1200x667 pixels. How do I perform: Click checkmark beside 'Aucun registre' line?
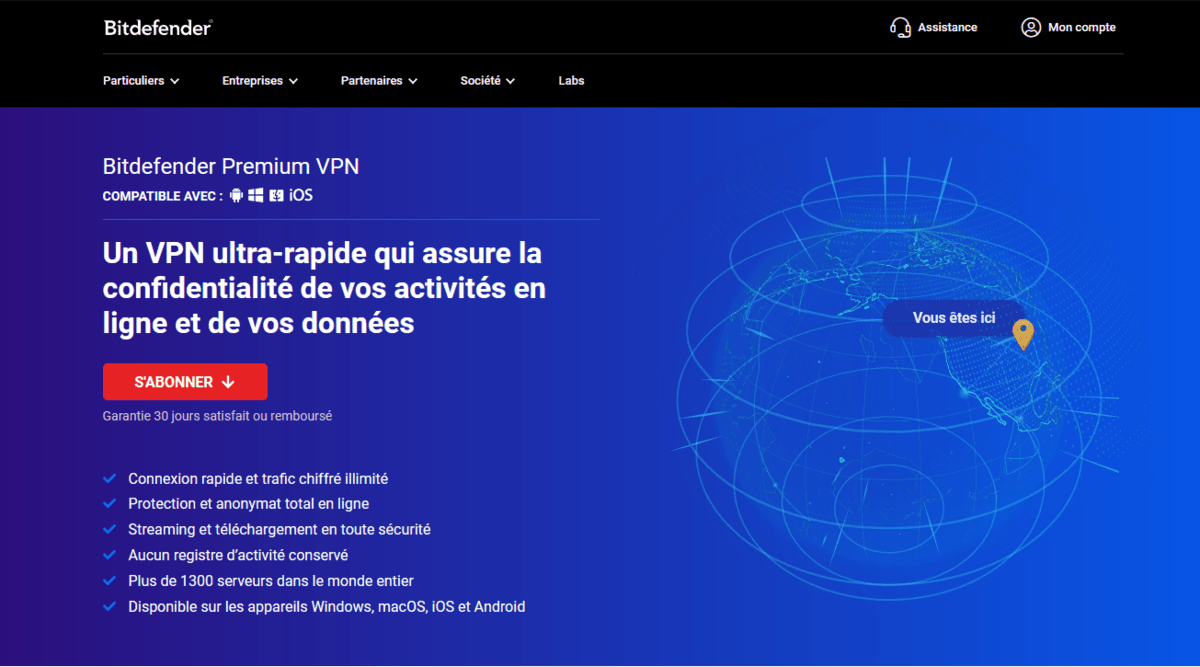click(109, 555)
